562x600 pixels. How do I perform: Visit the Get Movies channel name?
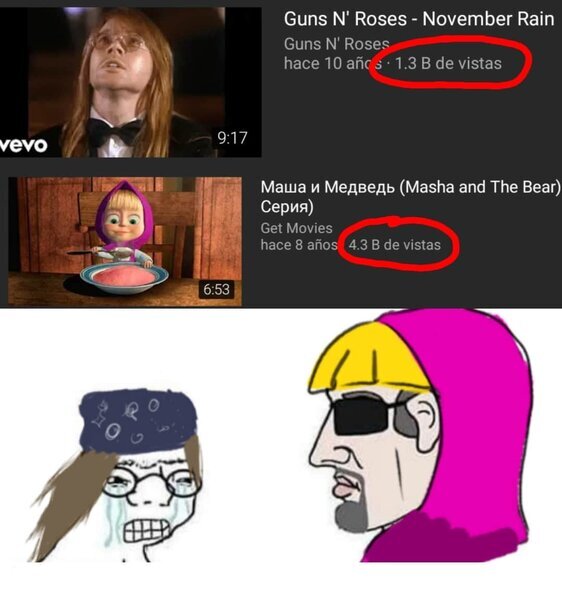[296, 228]
